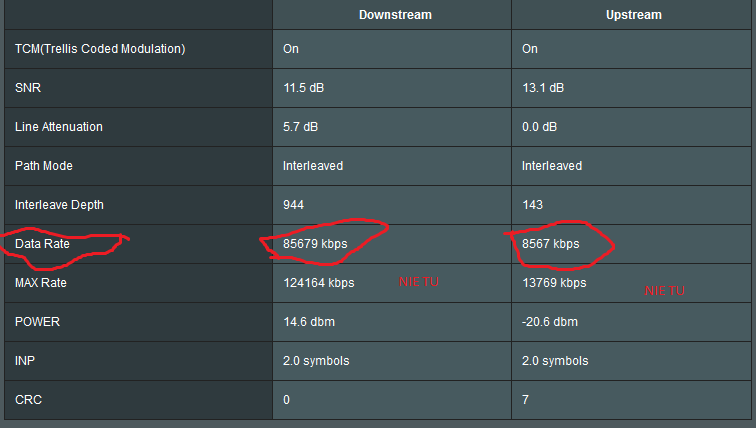Click the POWER row label

pos(38,322)
